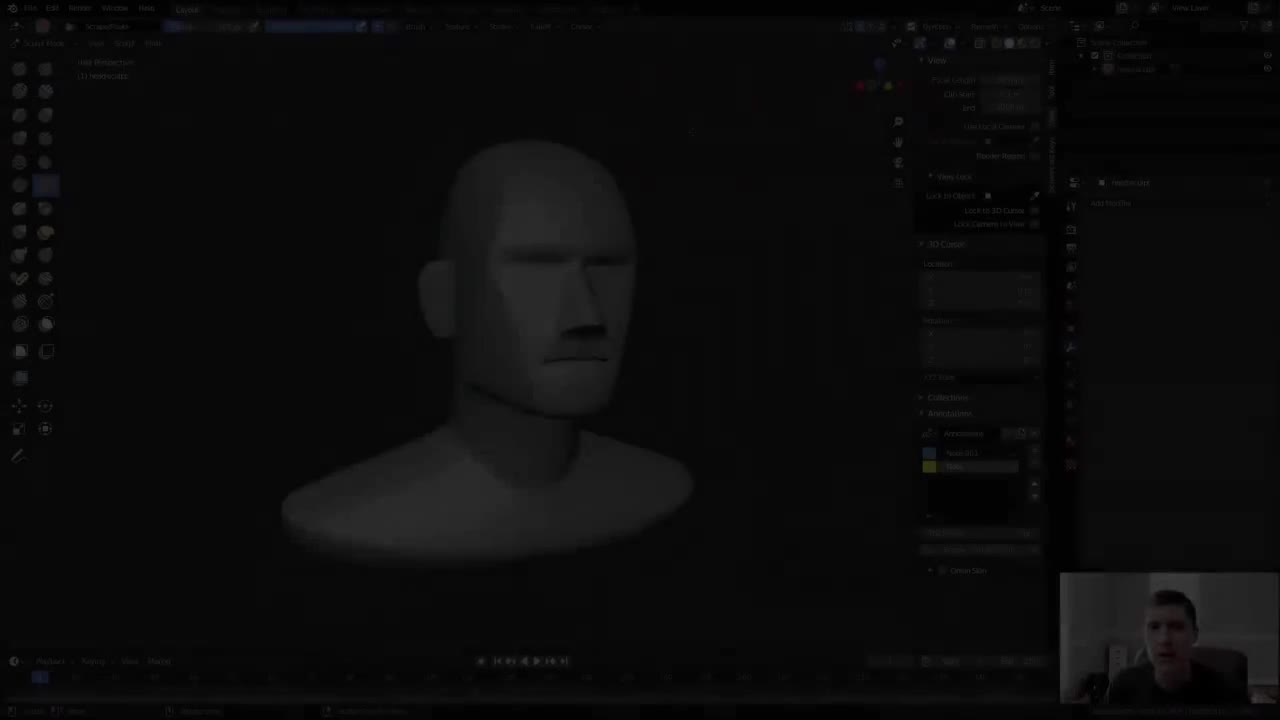Hide headsculpt with its eye icon

[x=1268, y=69]
